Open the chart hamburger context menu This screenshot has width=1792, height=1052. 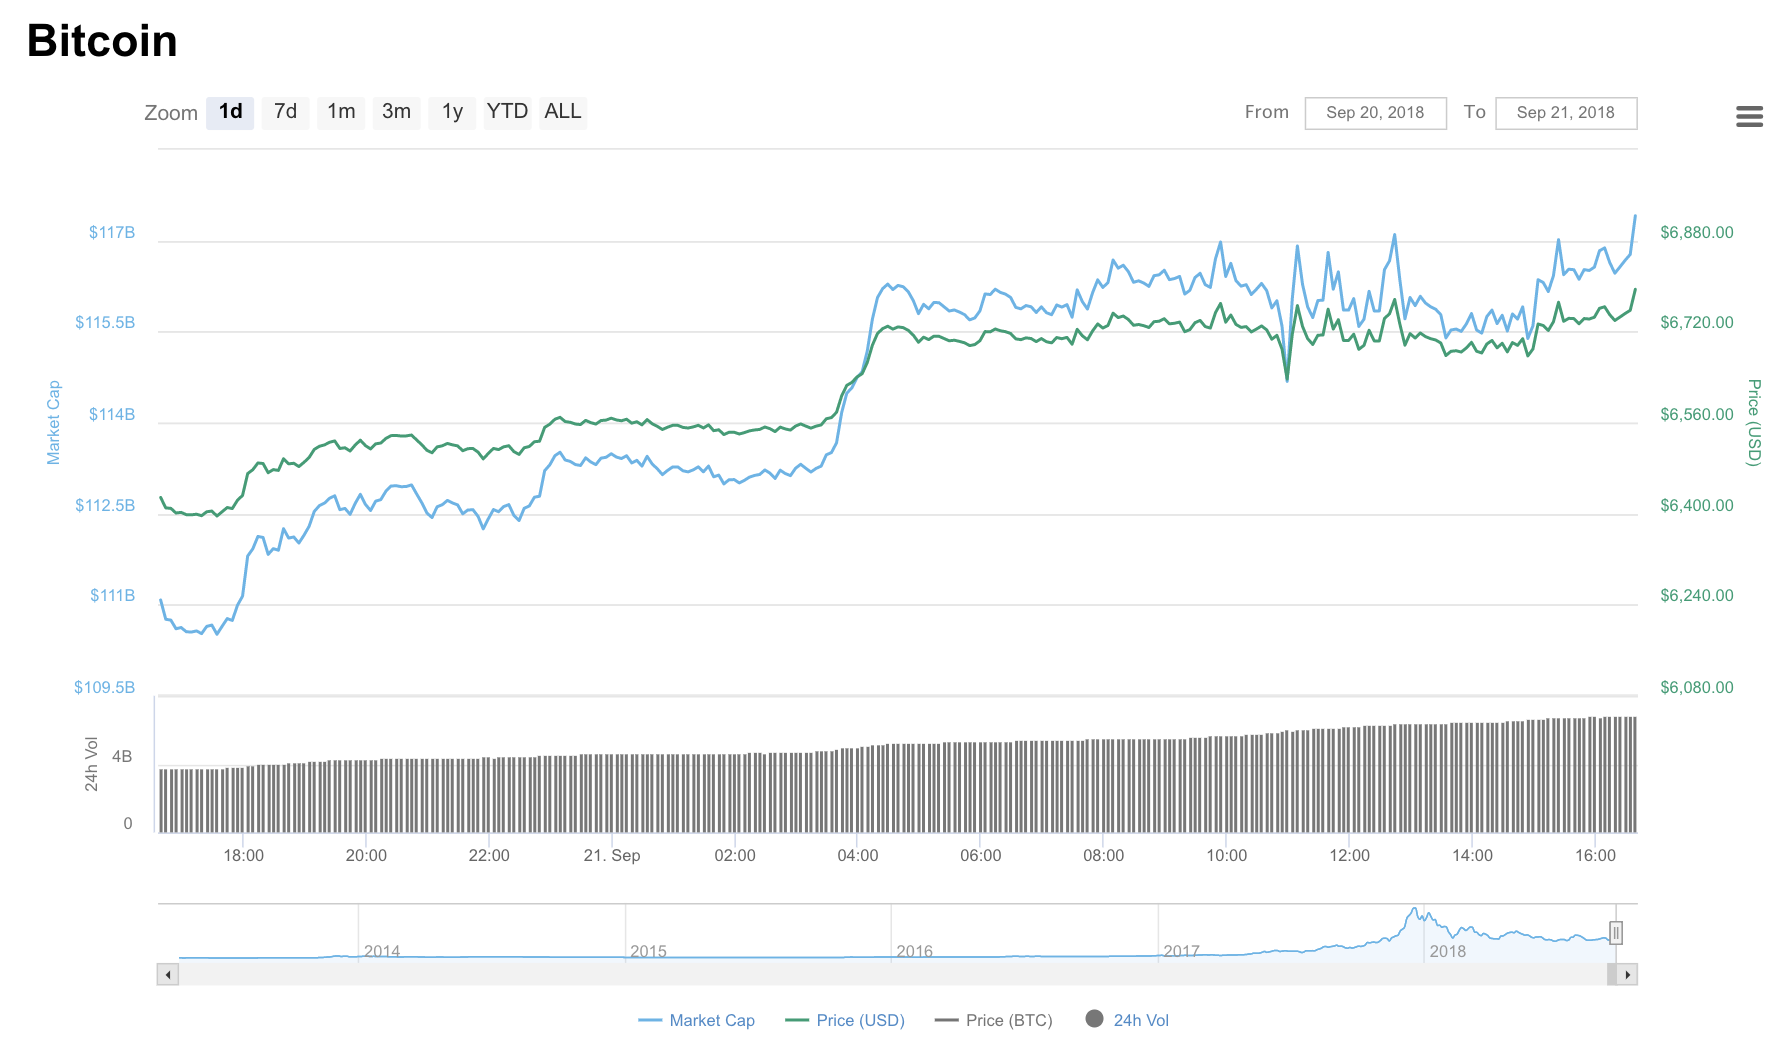[1749, 117]
